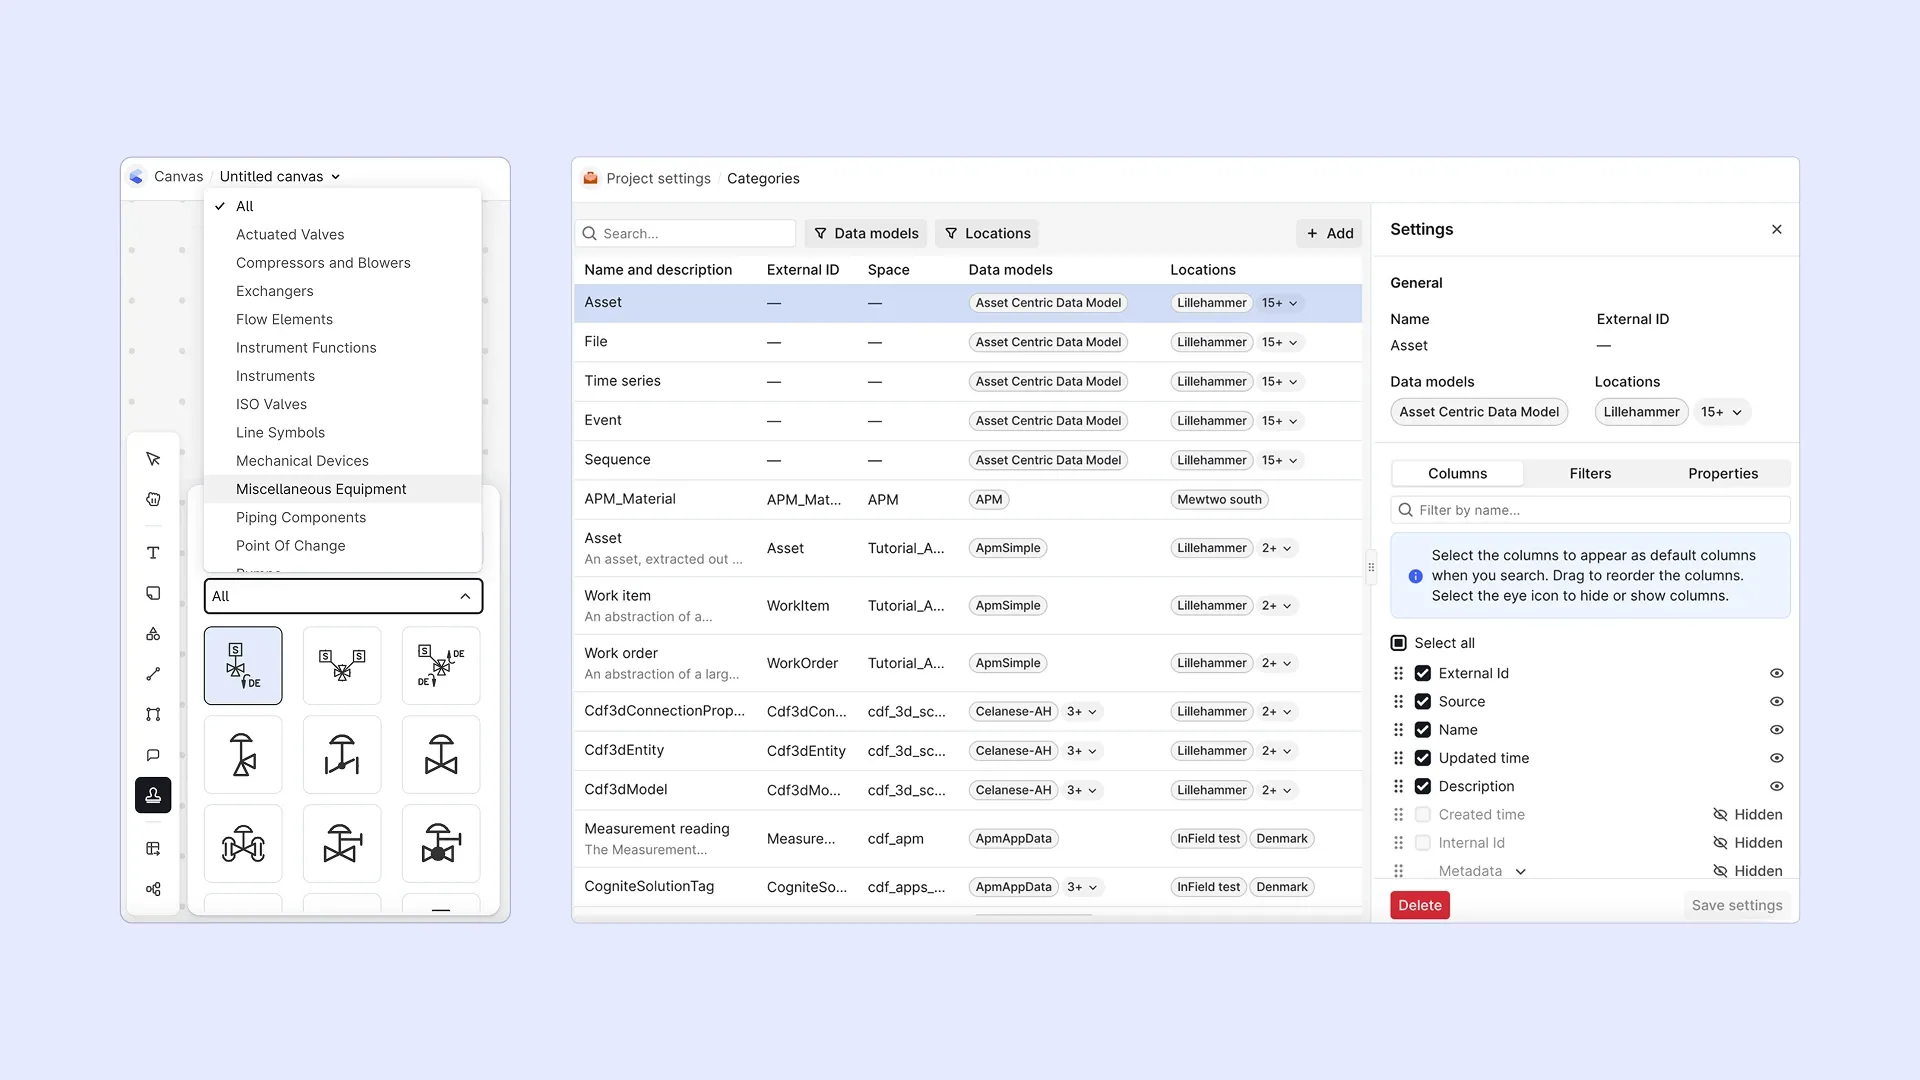Screen dimensions: 1920x1080
Task: Uncheck the Updated time column checkbox
Action: 1423,758
